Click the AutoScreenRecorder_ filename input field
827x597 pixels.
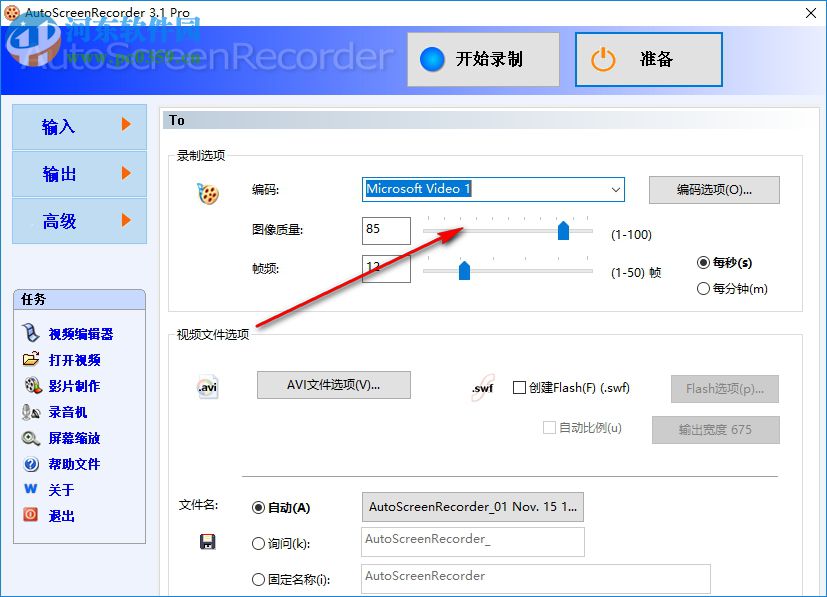point(472,541)
